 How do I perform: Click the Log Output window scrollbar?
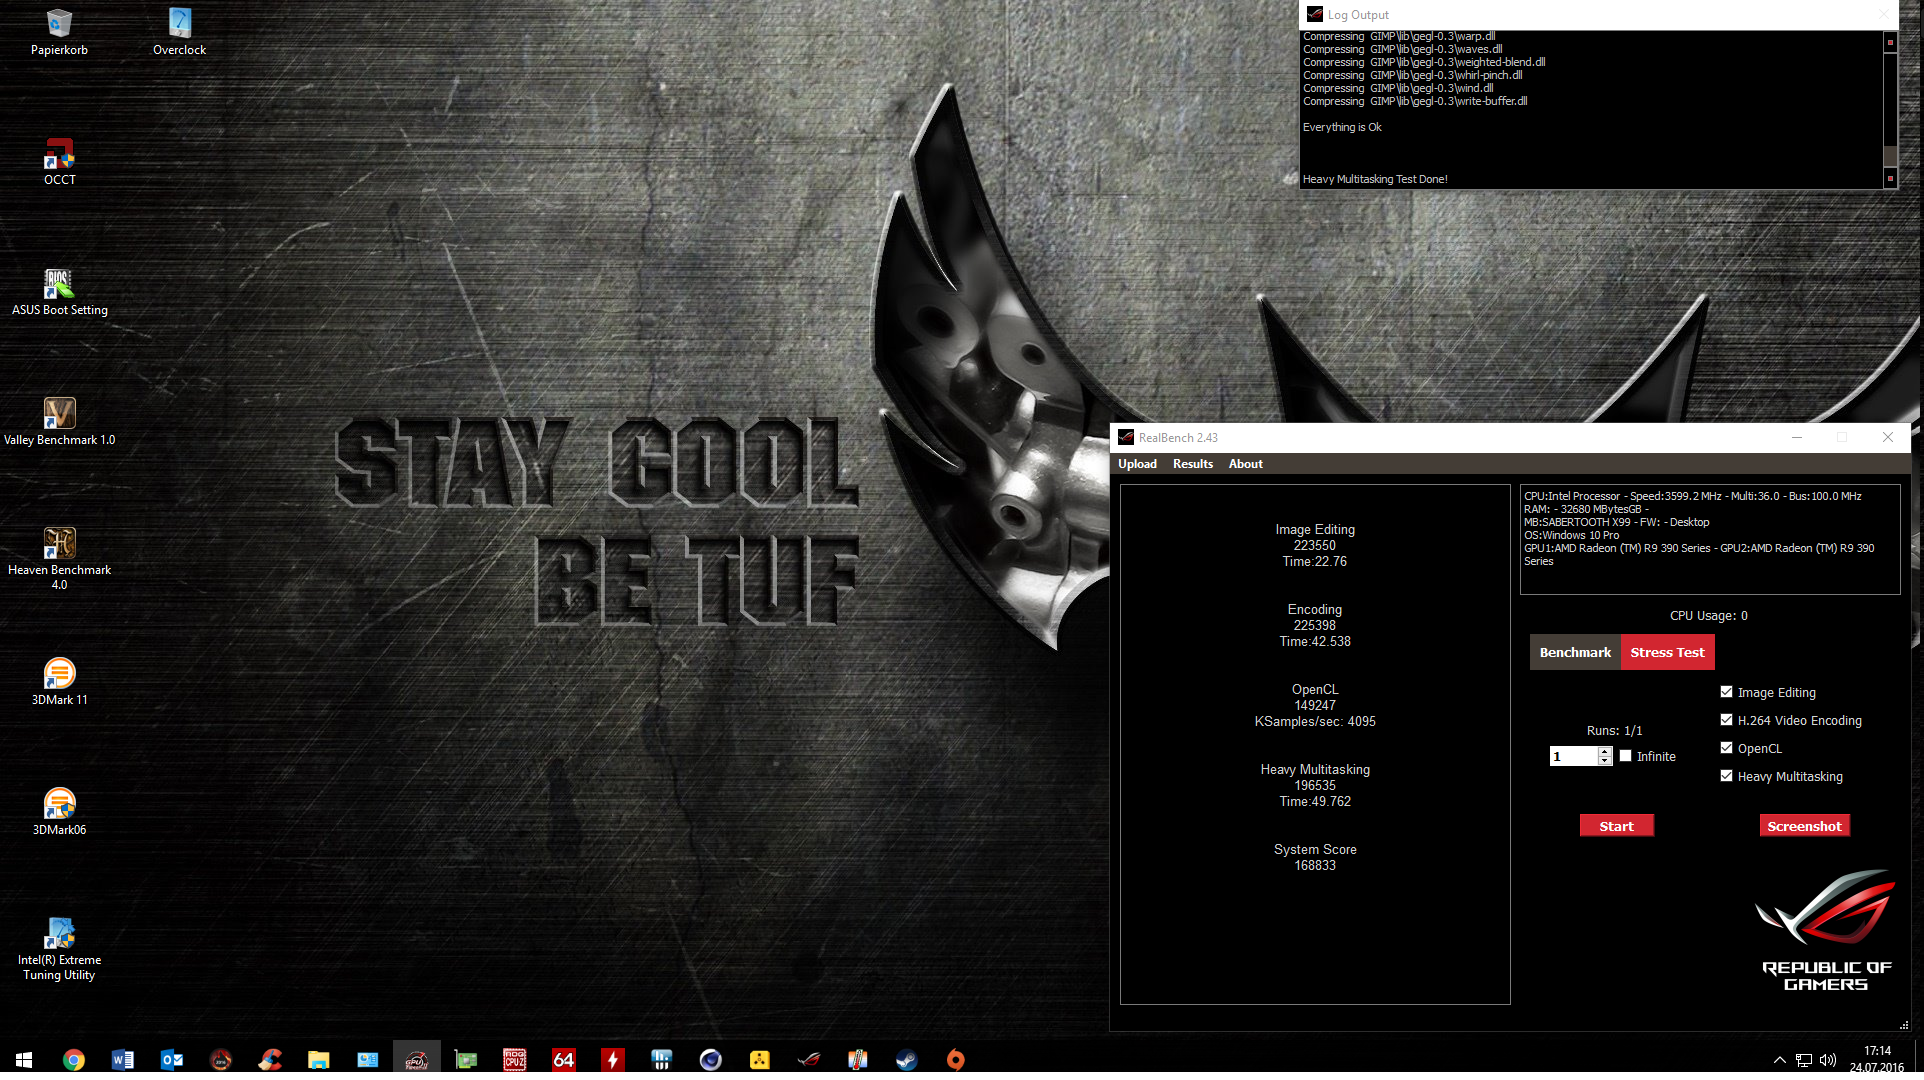tap(1890, 110)
